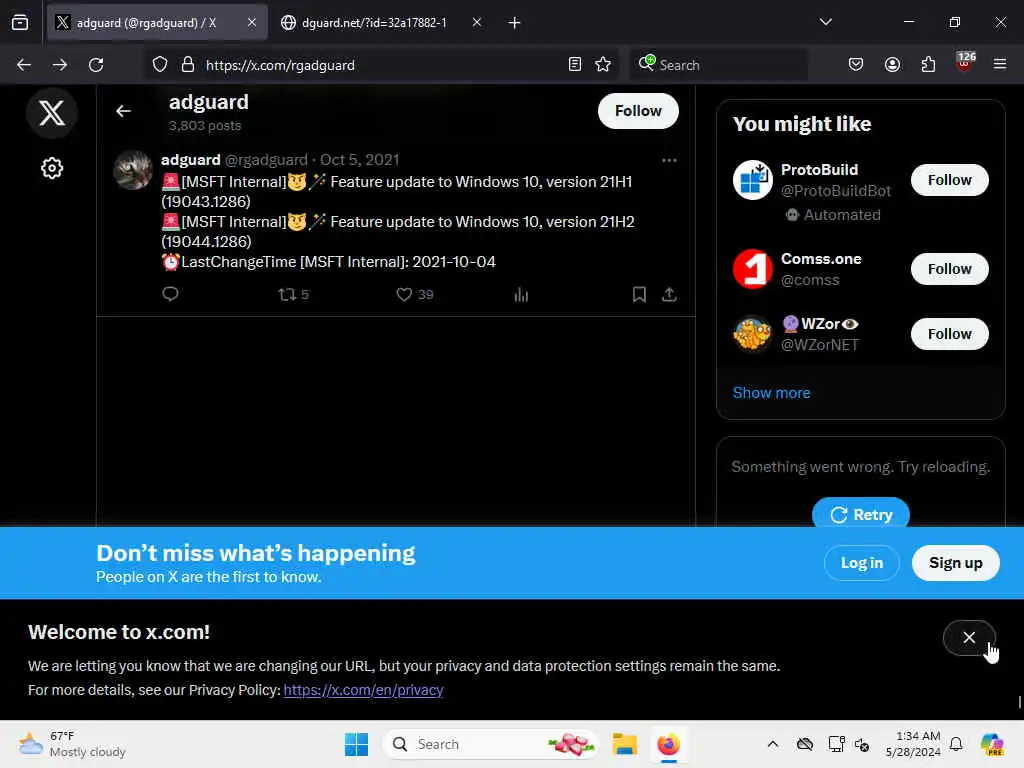Screen dimensions: 1024x768
Task: Show site security lock info
Action: (x=188, y=65)
